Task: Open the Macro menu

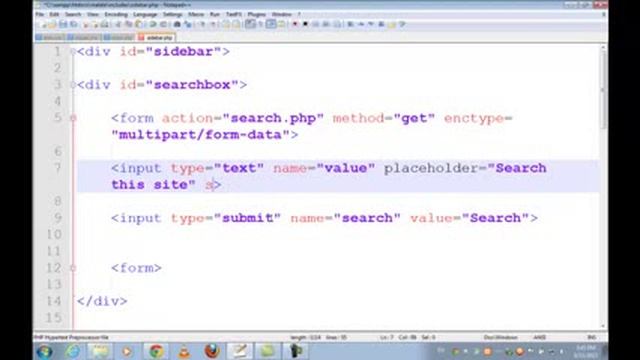Action: (x=196, y=14)
